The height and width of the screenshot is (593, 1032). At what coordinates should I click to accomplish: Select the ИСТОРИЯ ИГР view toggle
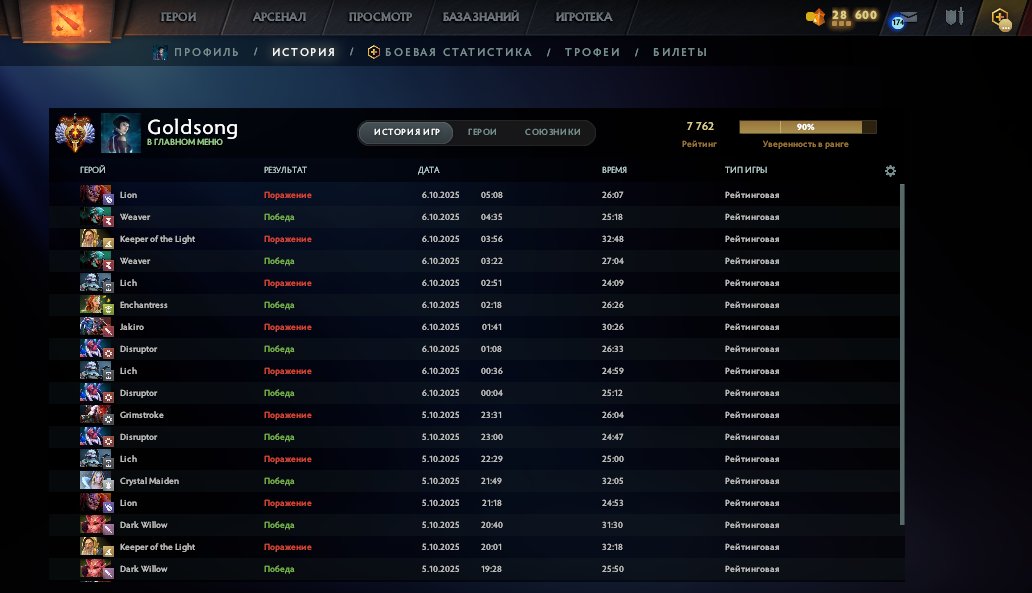pos(406,132)
